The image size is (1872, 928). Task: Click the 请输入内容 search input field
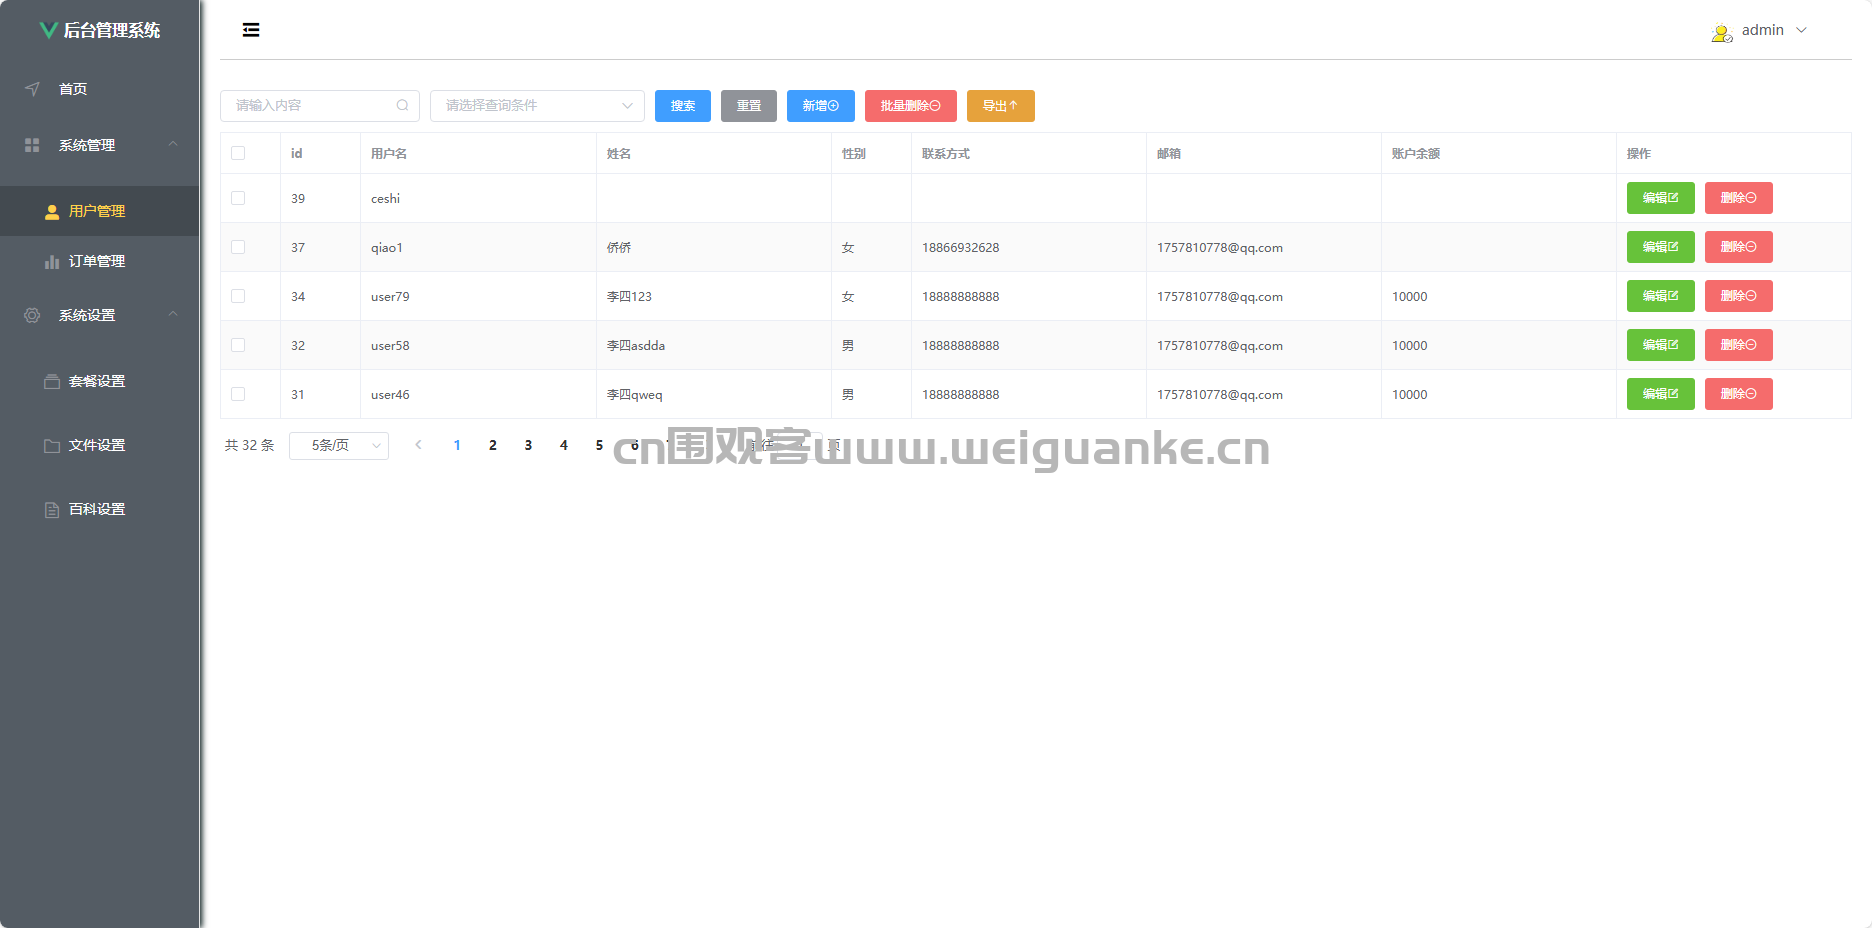[x=310, y=105]
